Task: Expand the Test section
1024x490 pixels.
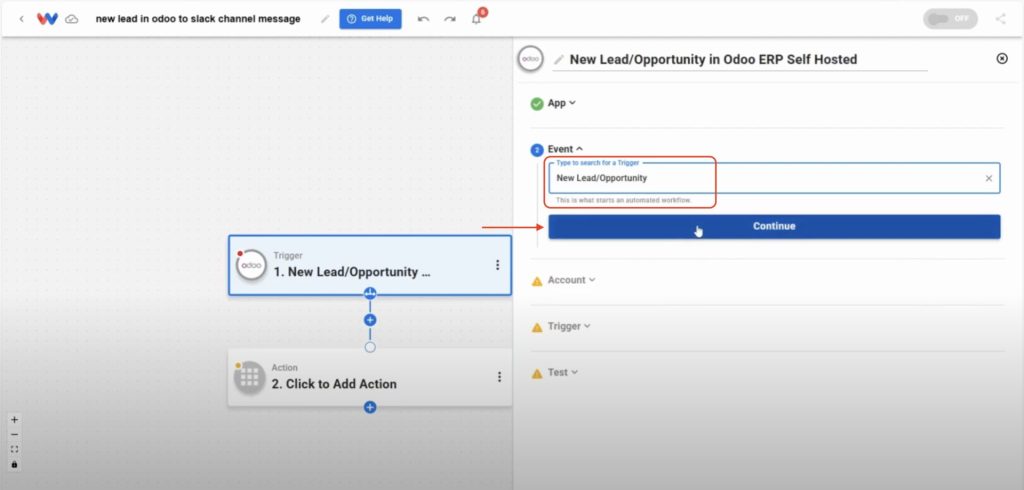Action: click(x=563, y=372)
